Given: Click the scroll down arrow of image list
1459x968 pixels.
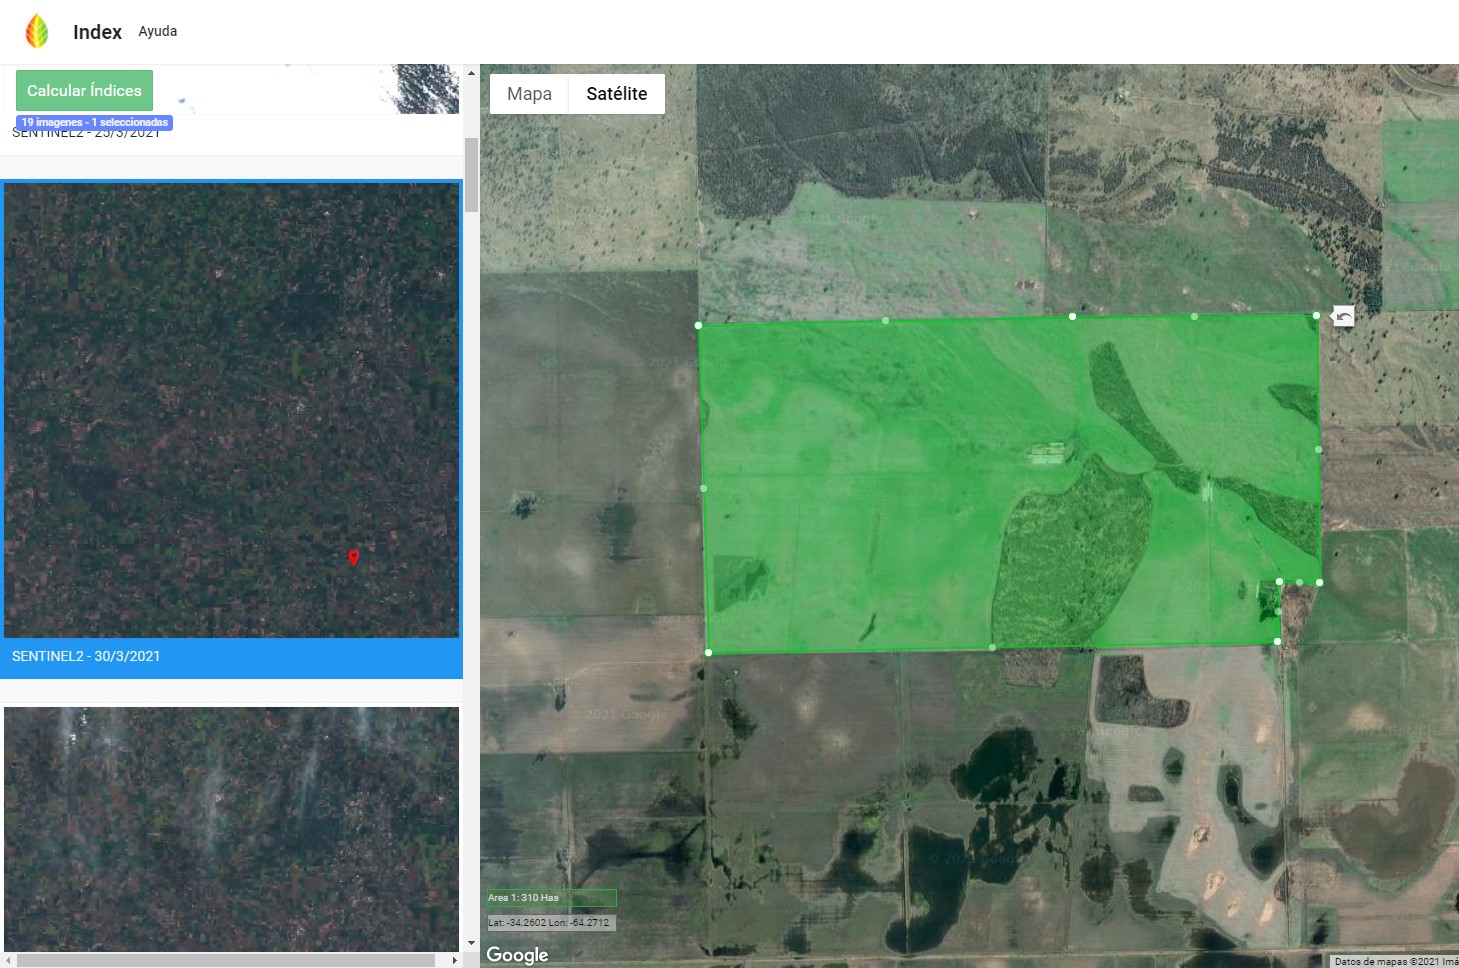Looking at the screenshot, I should [x=471, y=943].
